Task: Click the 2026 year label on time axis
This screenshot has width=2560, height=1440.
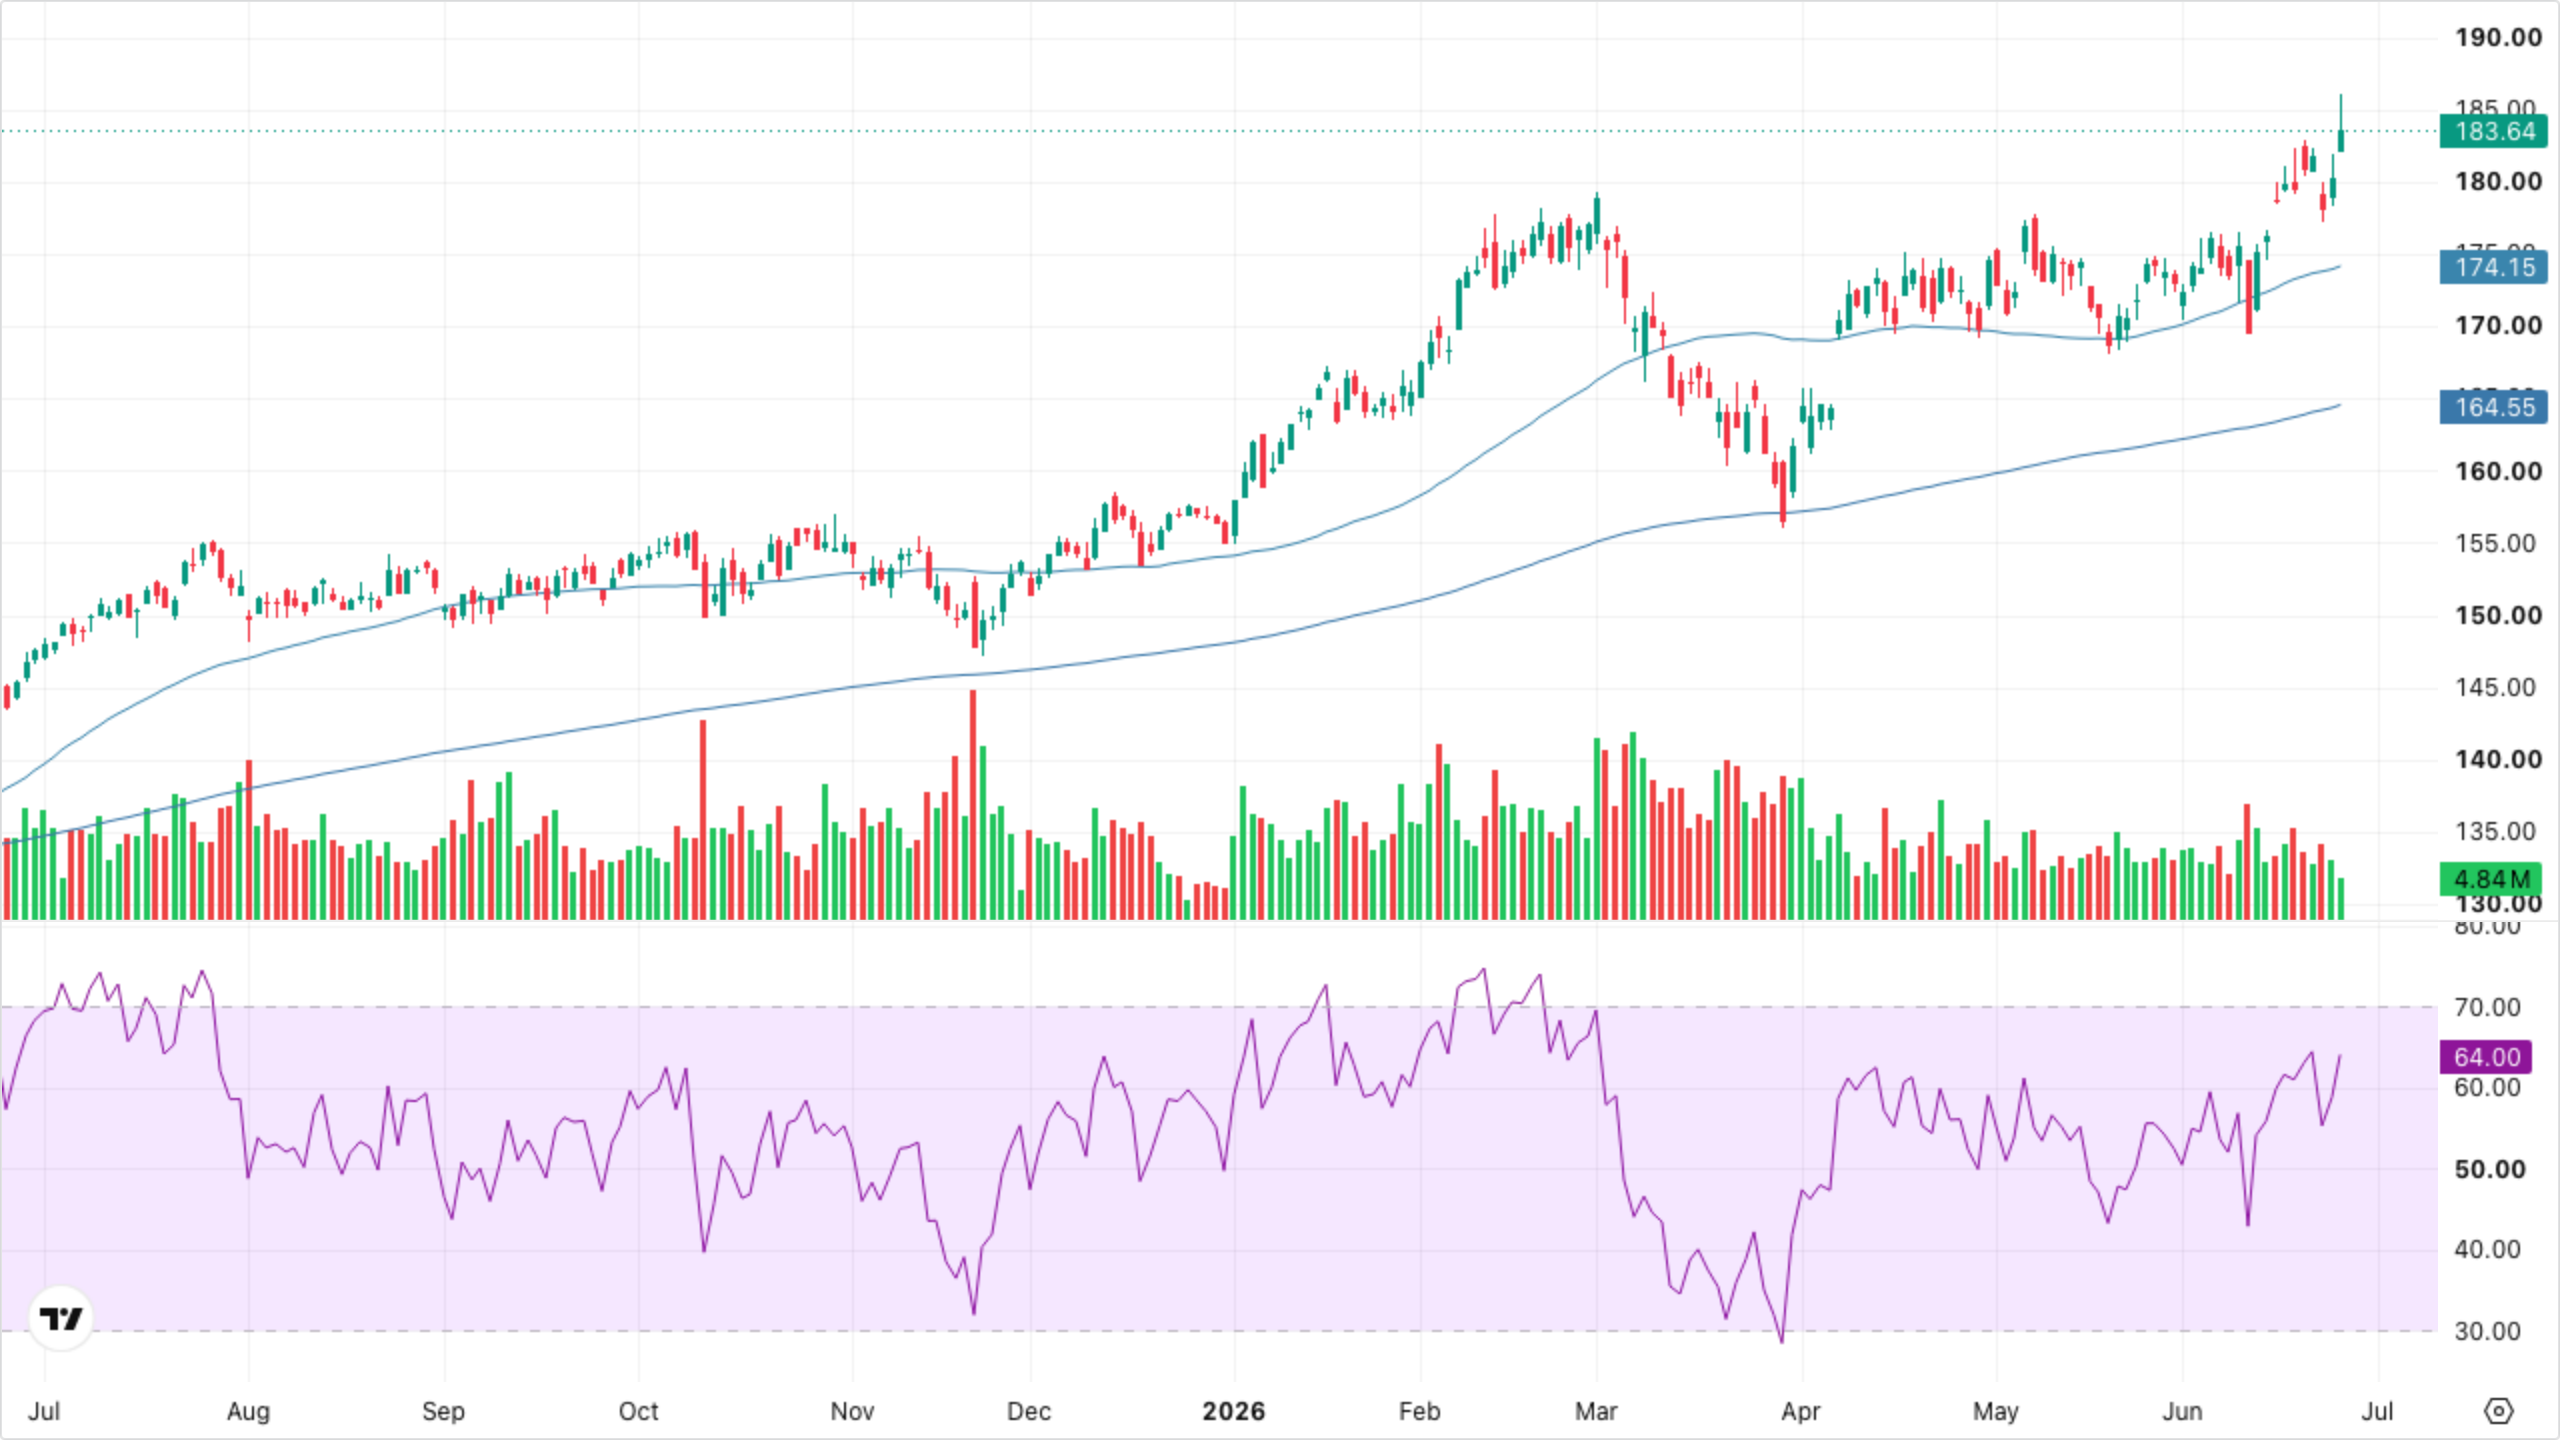Action: (x=1233, y=1411)
